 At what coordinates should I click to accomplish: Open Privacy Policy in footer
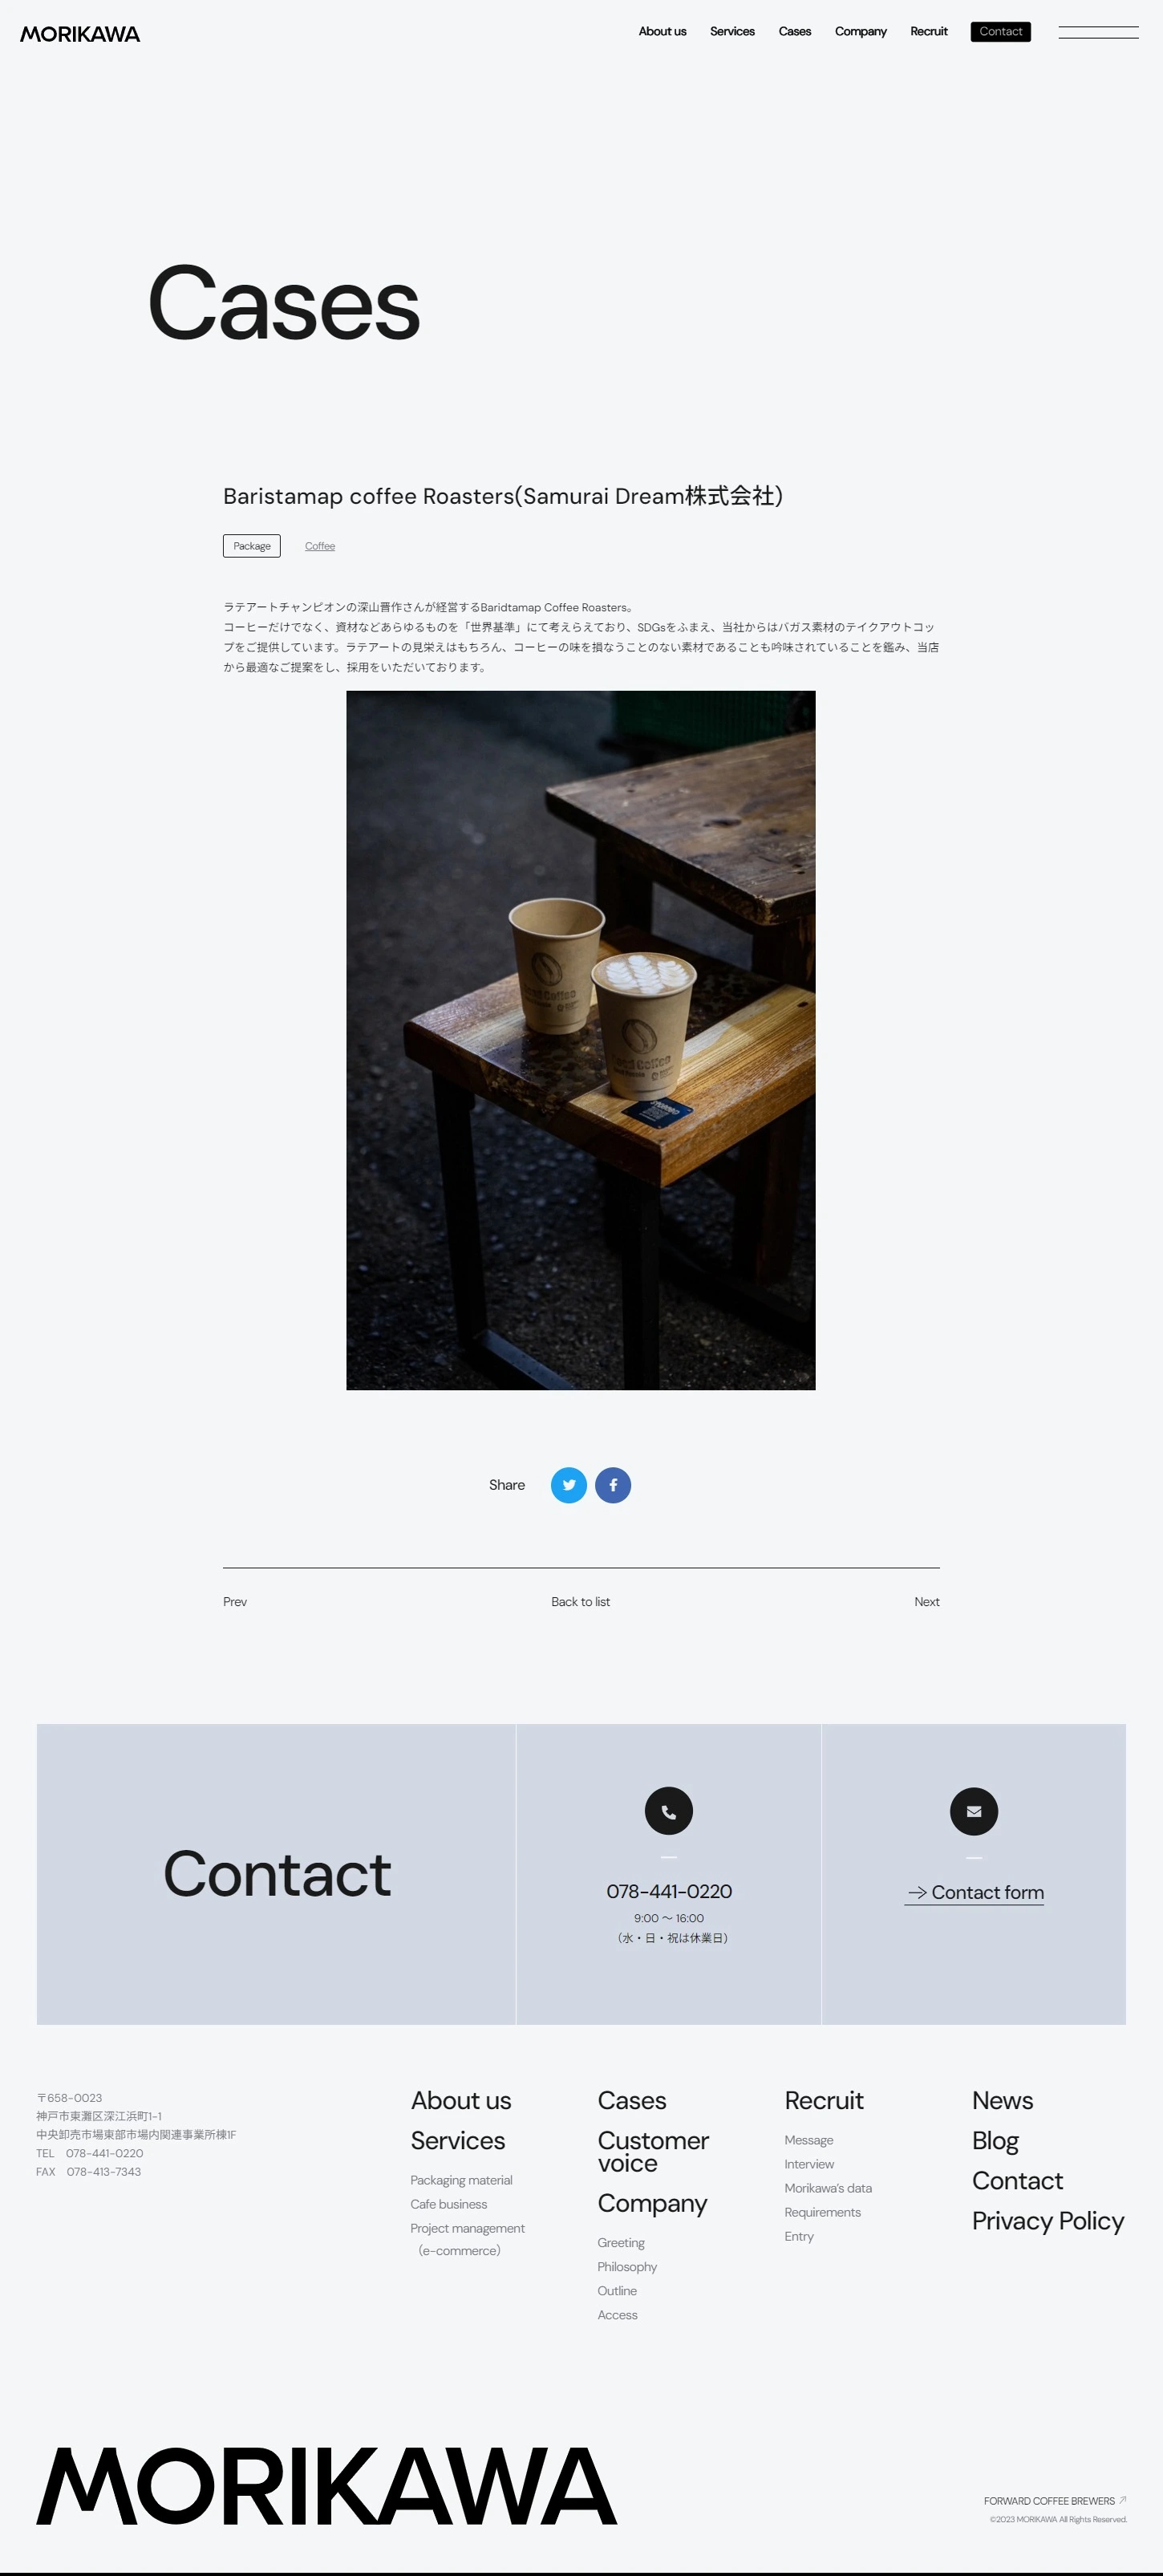click(x=1048, y=2221)
